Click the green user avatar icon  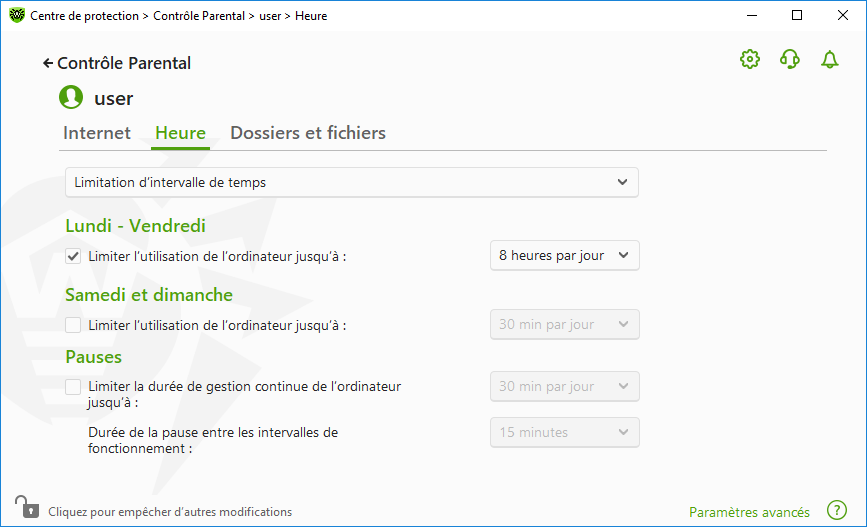coord(71,97)
